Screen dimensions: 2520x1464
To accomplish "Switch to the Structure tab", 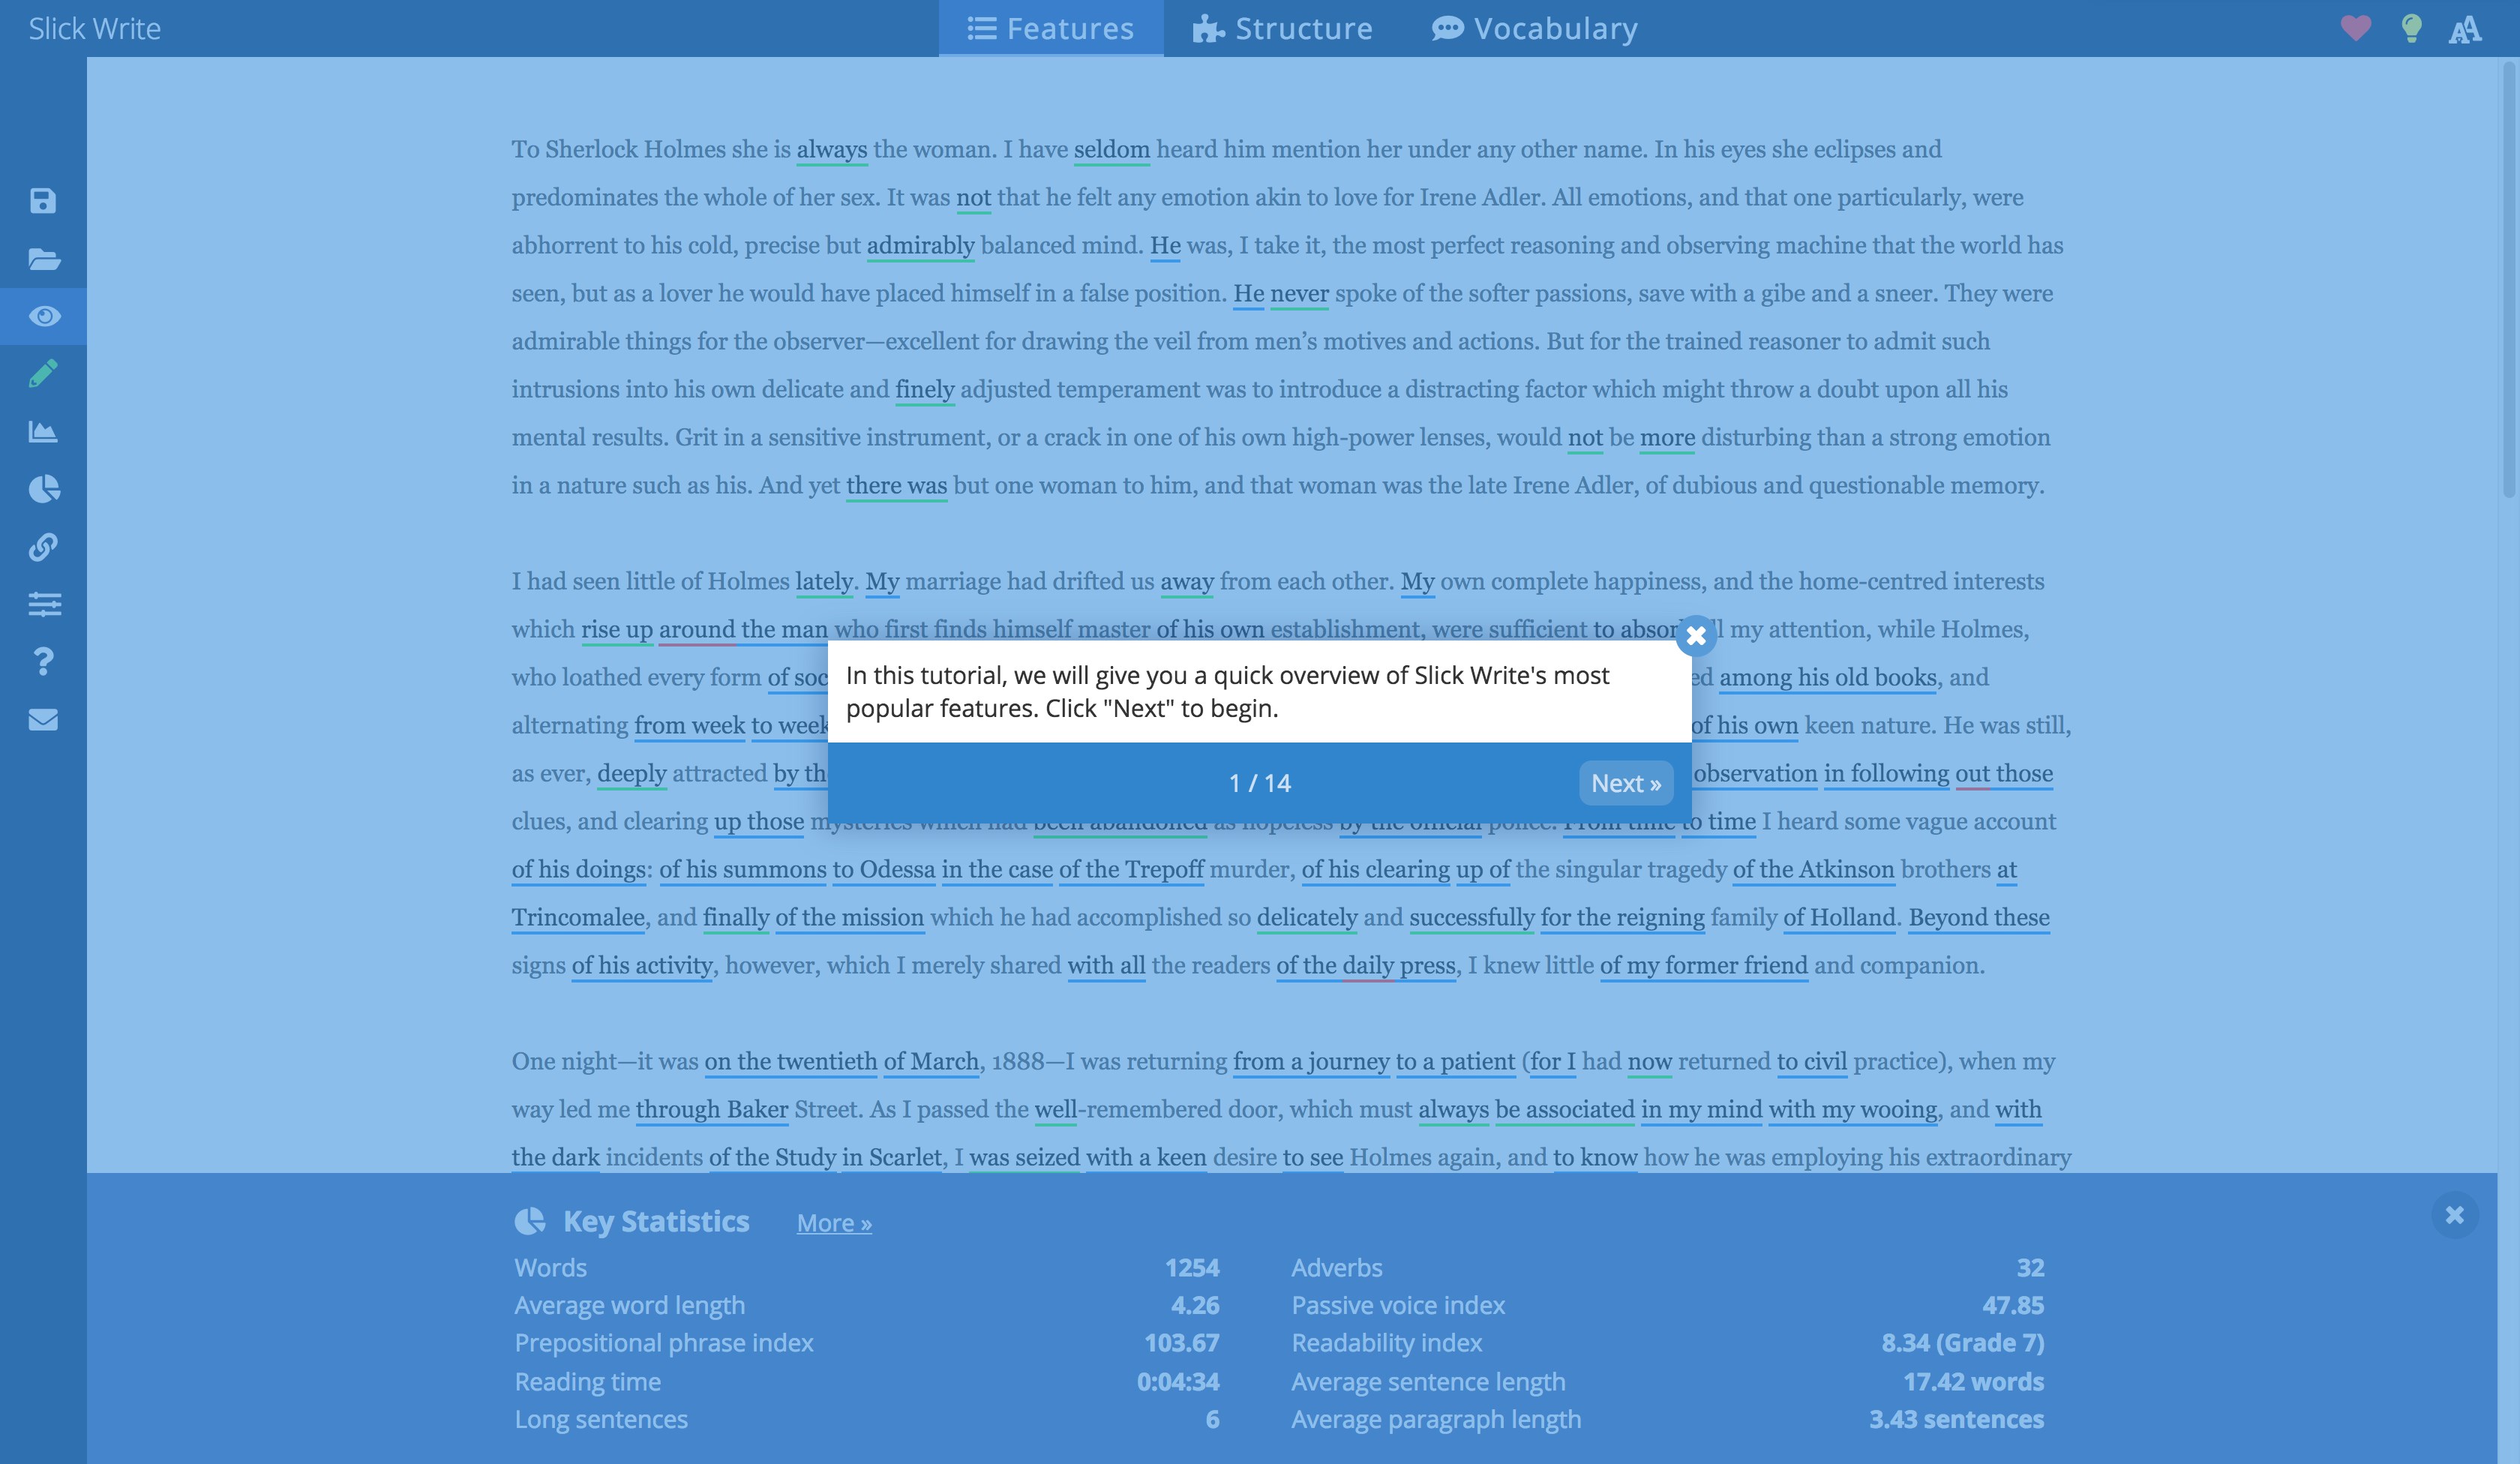I will [1283, 28].
